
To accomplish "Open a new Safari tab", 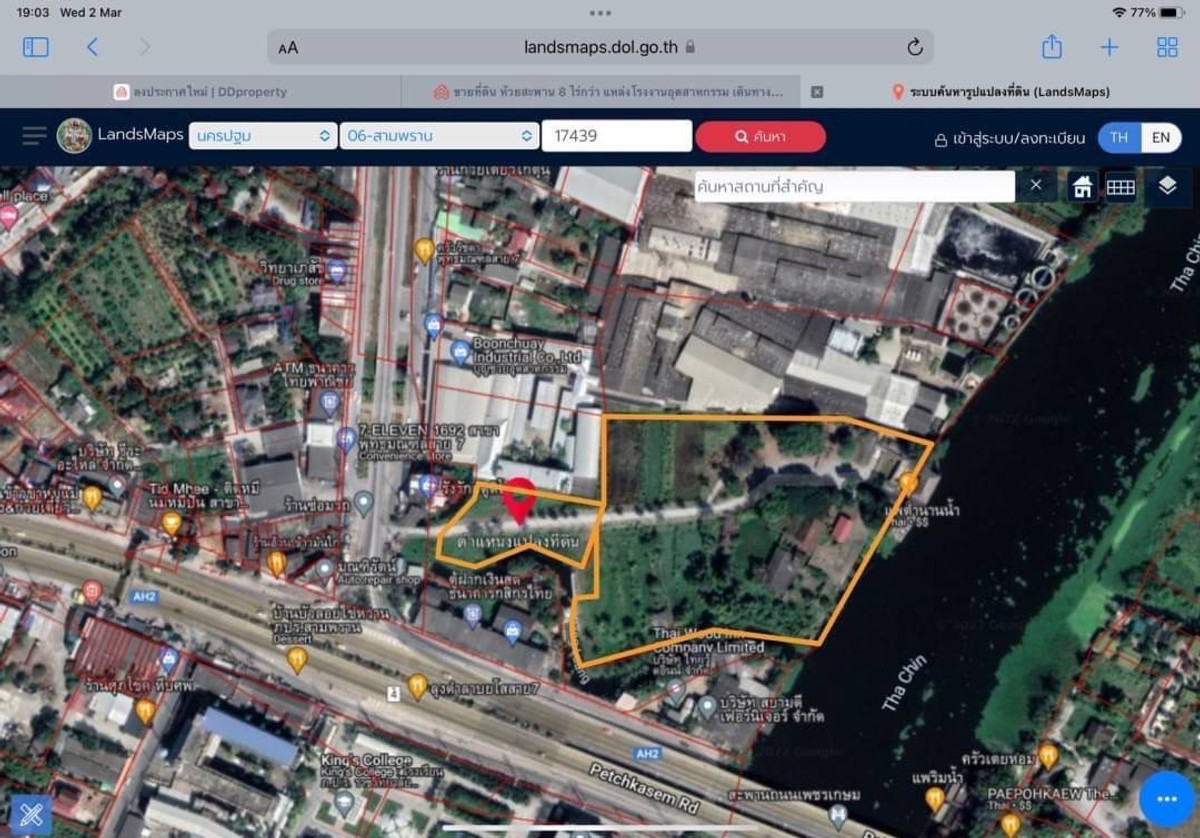I will 1109,47.
